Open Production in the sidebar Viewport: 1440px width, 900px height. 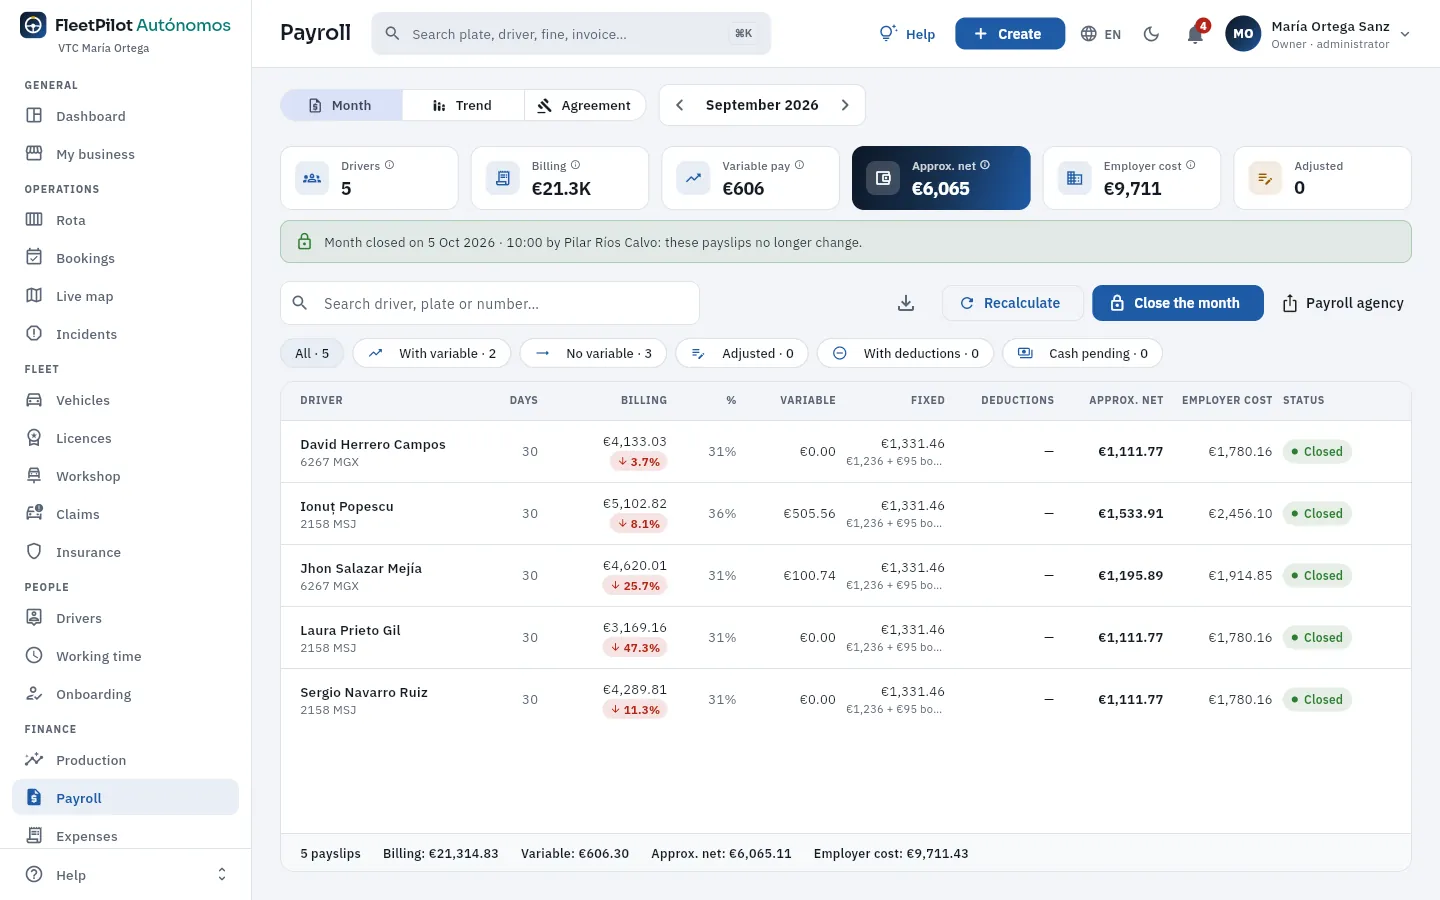click(126, 760)
